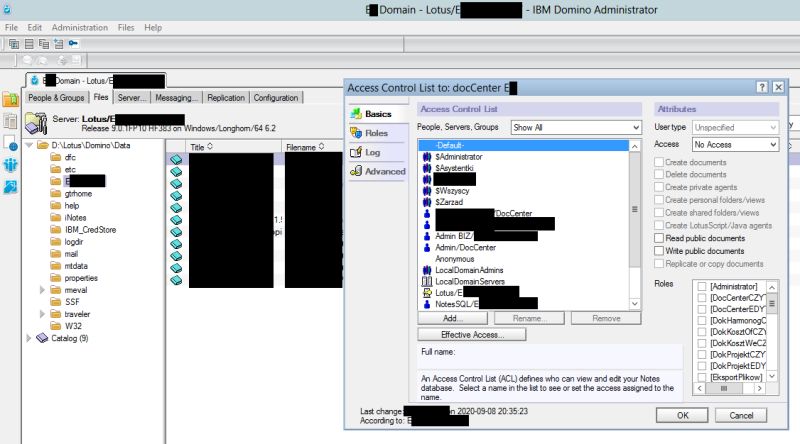Screen dimensions: 800x444
Task: Click the $Wszyscy group icon
Action: click(427, 191)
